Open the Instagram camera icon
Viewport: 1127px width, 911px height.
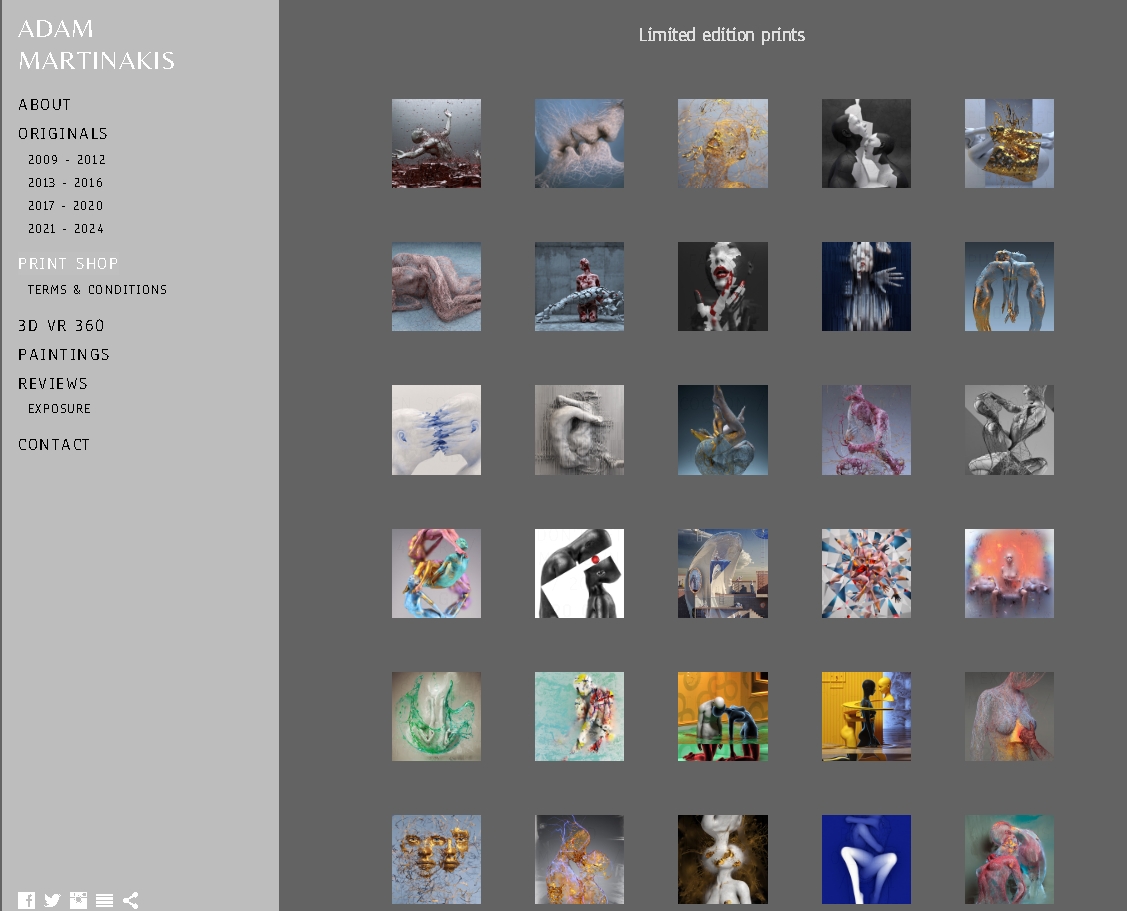tap(78, 900)
